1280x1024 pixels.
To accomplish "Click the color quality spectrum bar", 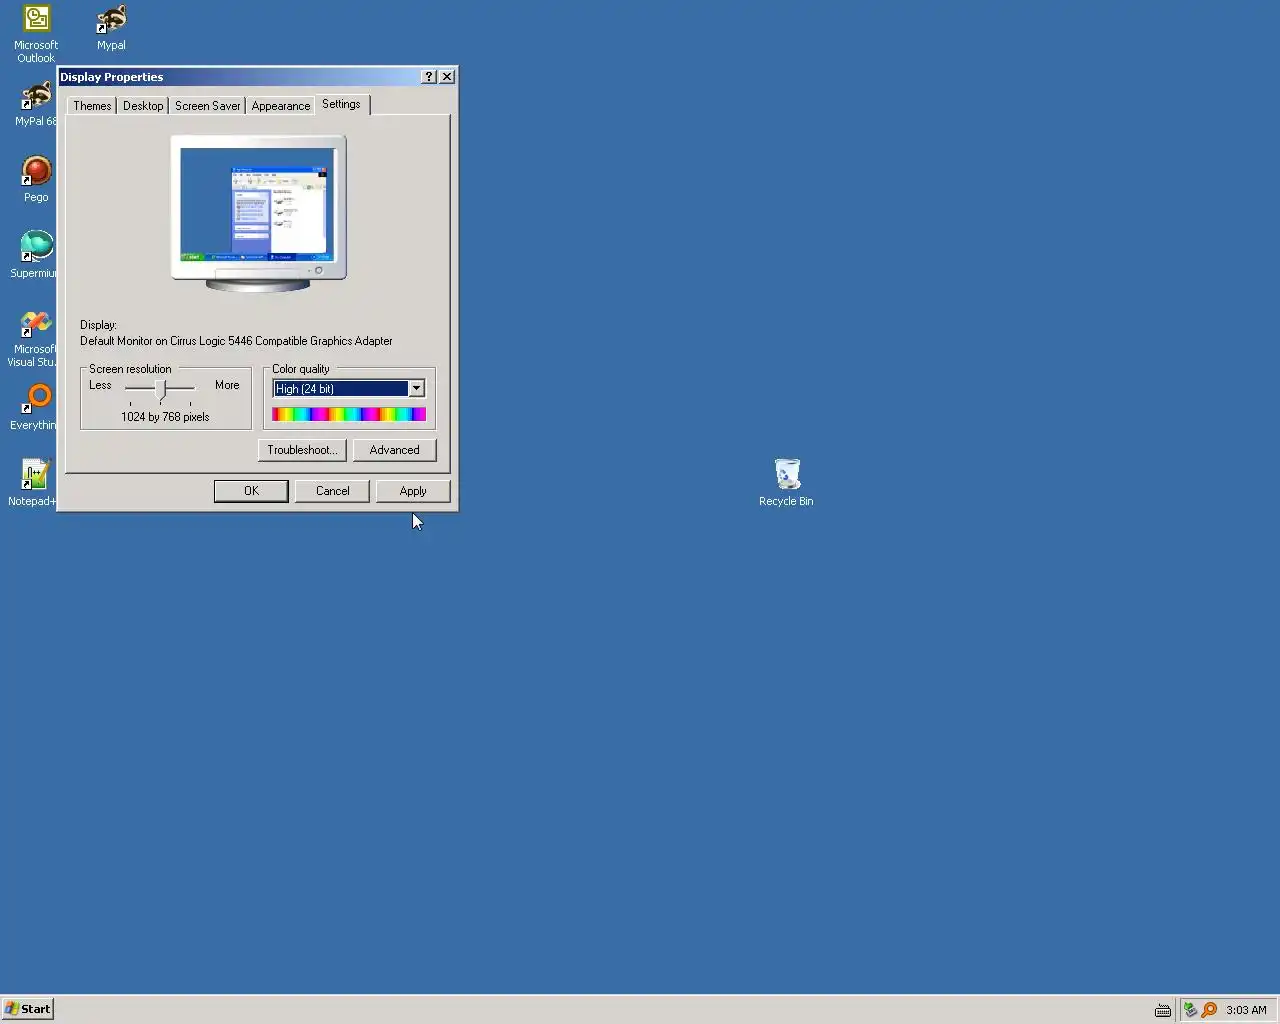I will click(x=349, y=414).
